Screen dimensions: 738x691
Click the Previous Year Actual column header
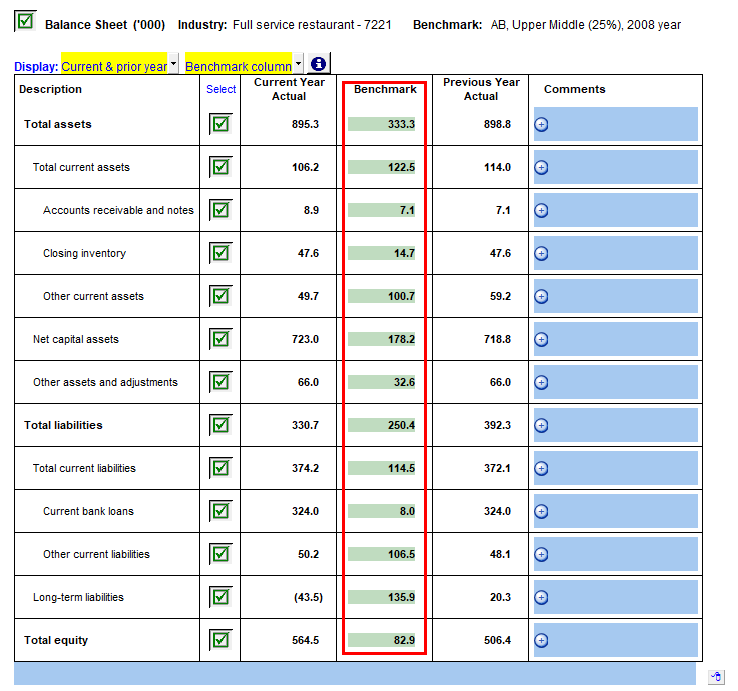coord(481,89)
